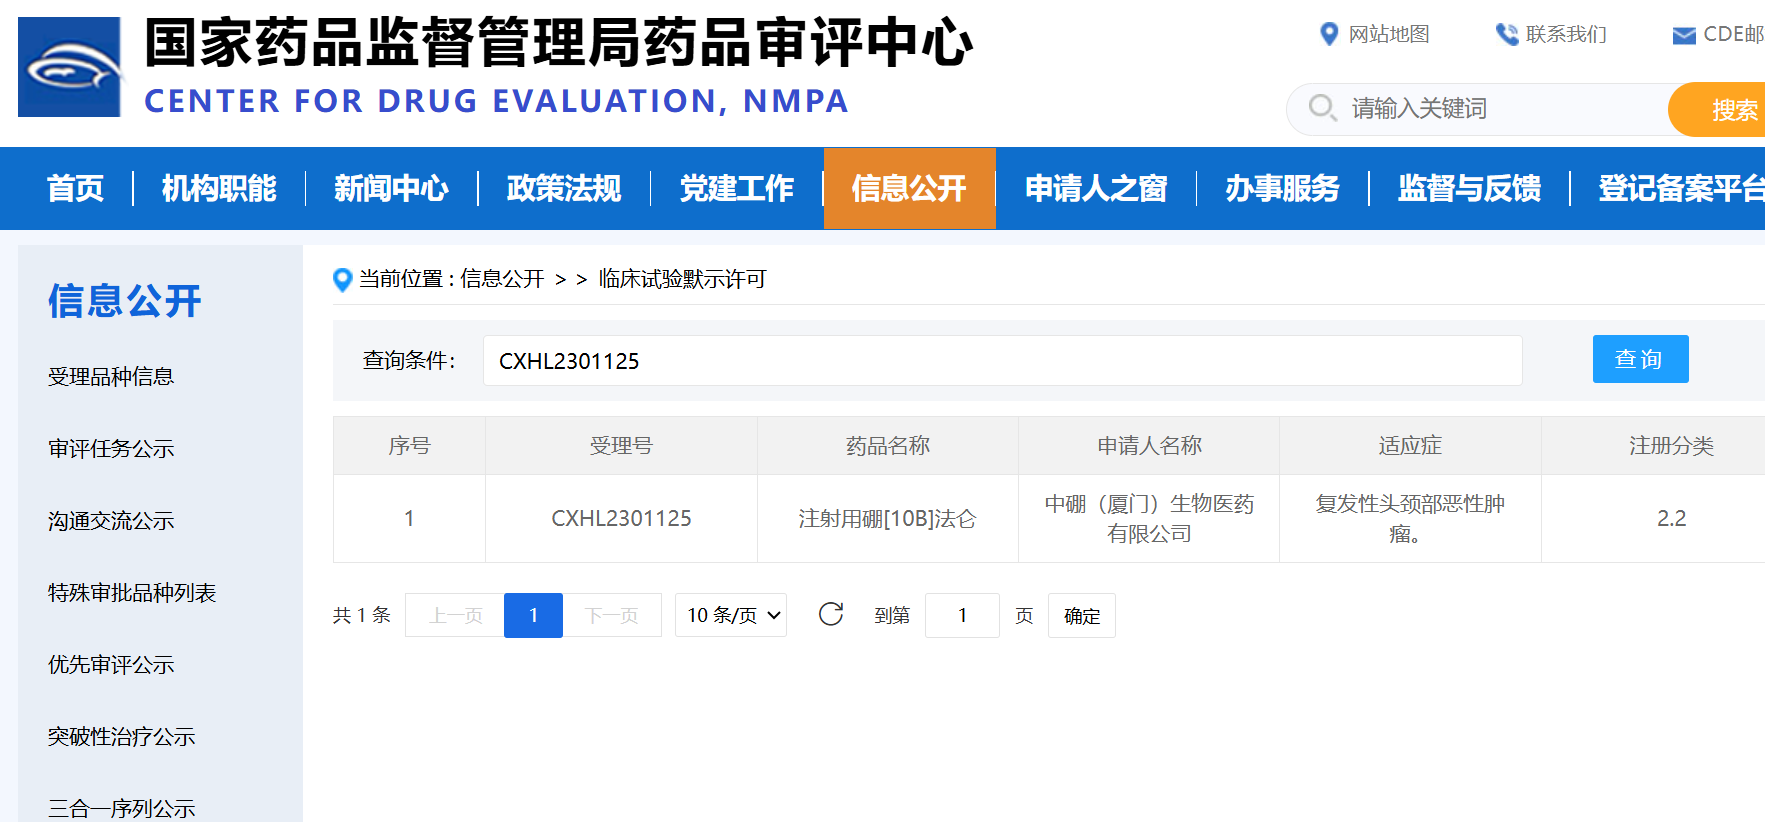Click the 共 1 条 total count text
The width and height of the screenshot is (1765, 822).
361,615
